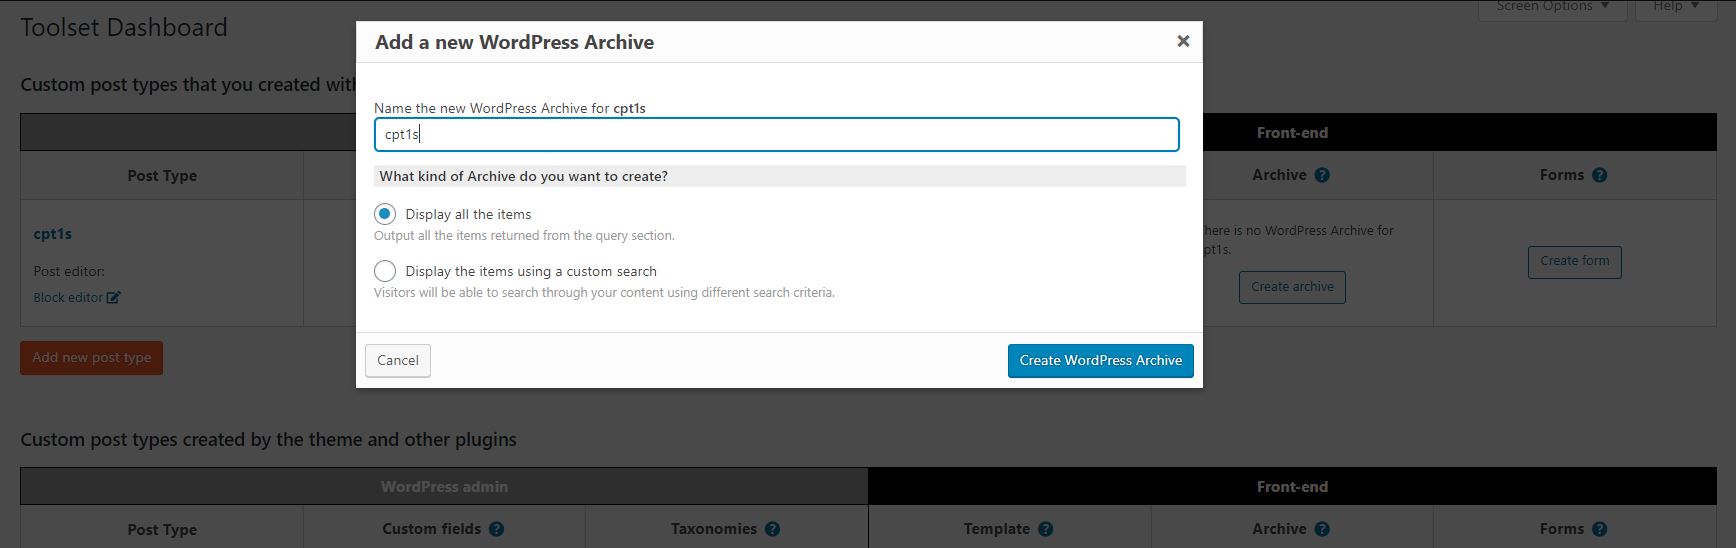Open help icon beside Taxonomies header

(x=772, y=529)
